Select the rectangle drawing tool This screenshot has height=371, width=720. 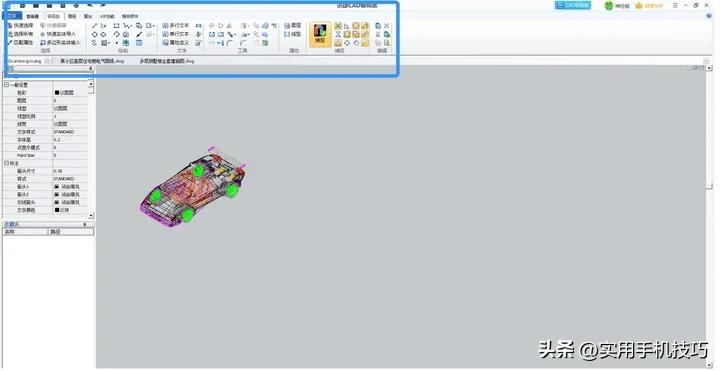(117, 26)
